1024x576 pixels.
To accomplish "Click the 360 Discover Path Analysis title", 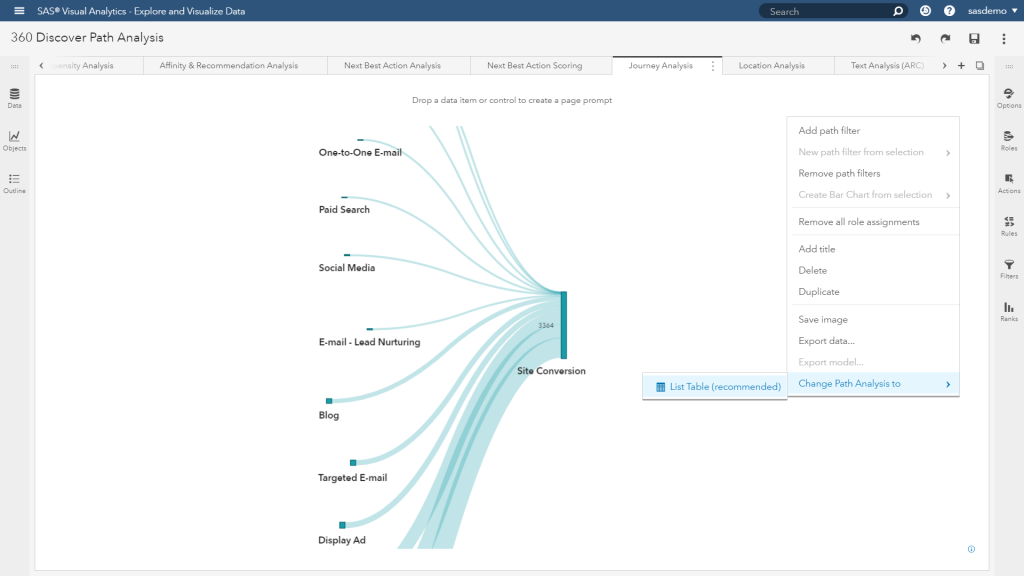I will click(87, 37).
